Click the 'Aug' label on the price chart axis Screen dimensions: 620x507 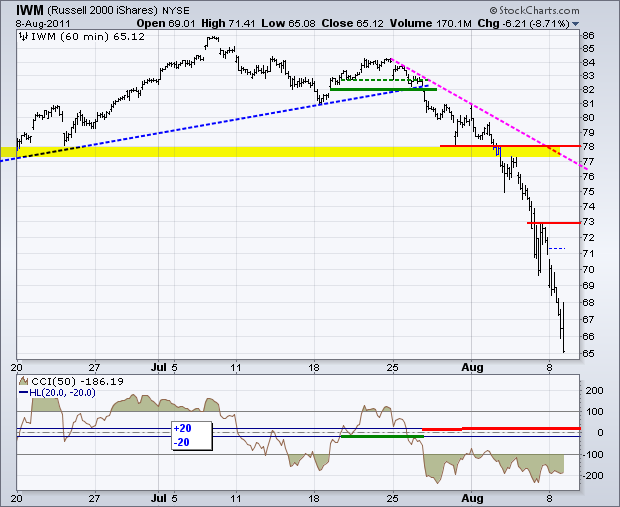tap(472, 367)
